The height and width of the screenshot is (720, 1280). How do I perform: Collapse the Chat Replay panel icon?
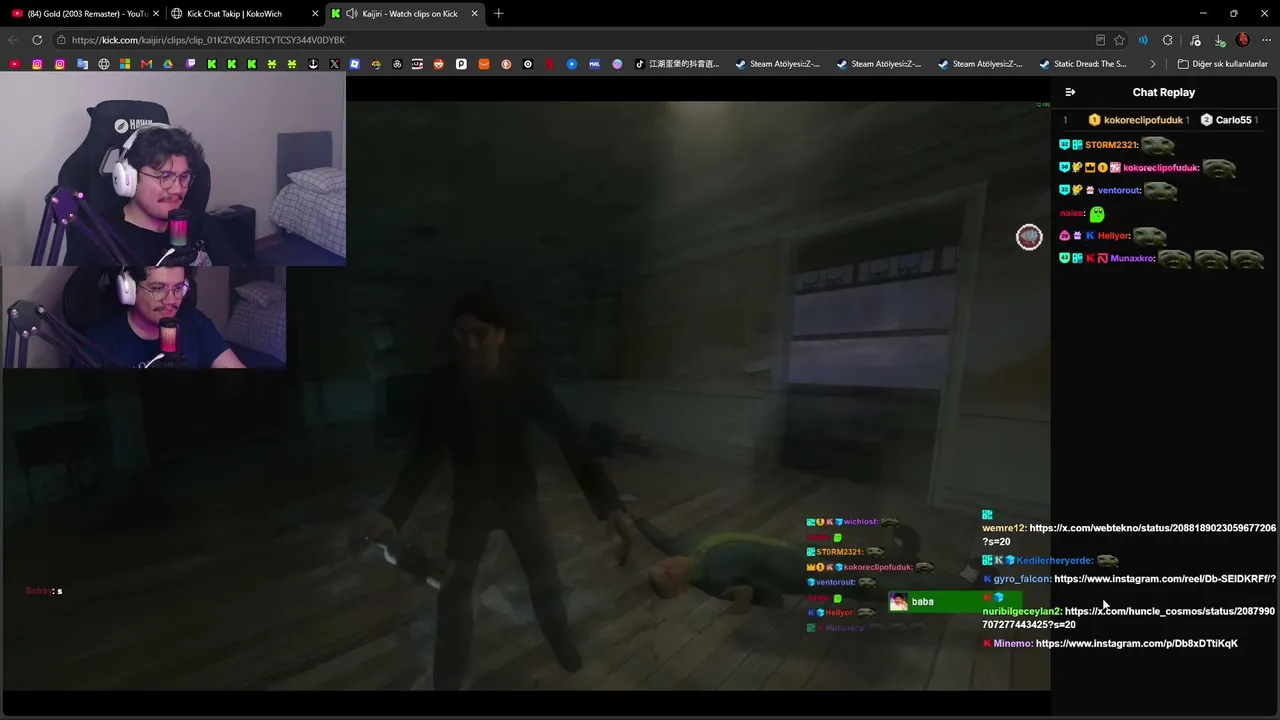1070,92
